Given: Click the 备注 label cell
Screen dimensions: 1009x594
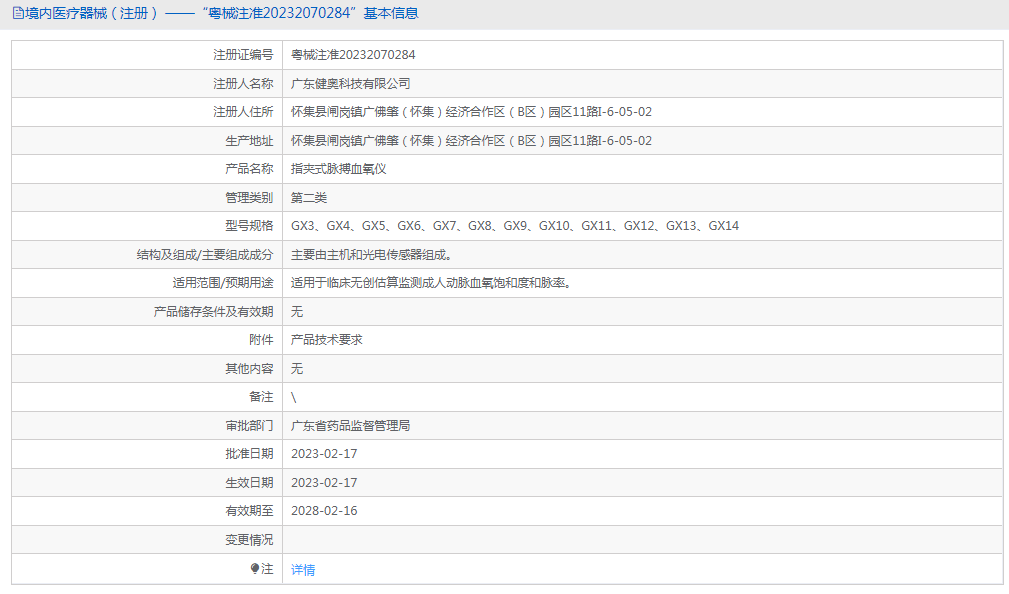Looking at the screenshot, I should (x=147, y=397).
